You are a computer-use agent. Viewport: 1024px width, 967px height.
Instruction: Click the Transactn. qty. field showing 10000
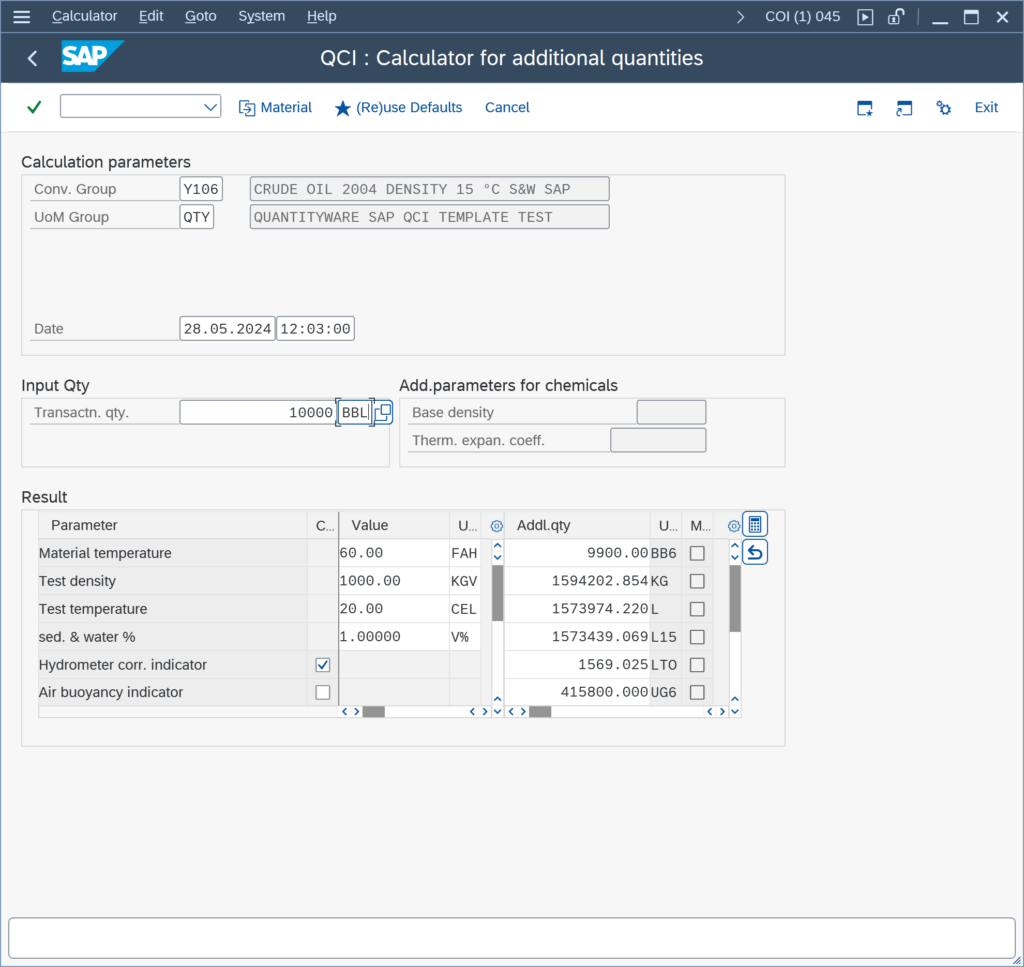[258, 413]
